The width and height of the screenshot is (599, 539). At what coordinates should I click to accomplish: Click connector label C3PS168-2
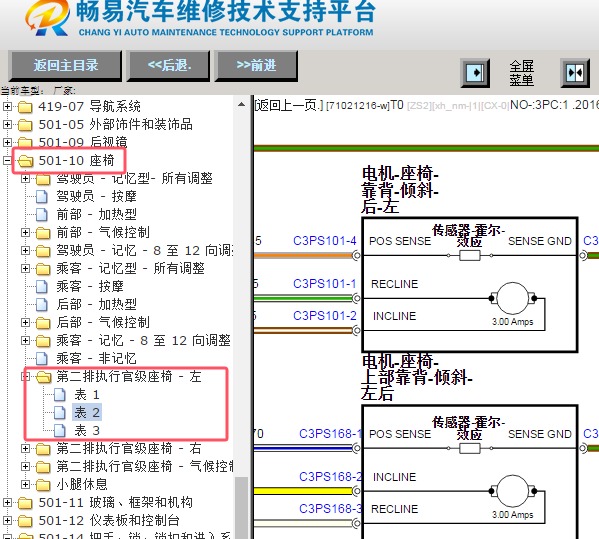(330, 476)
